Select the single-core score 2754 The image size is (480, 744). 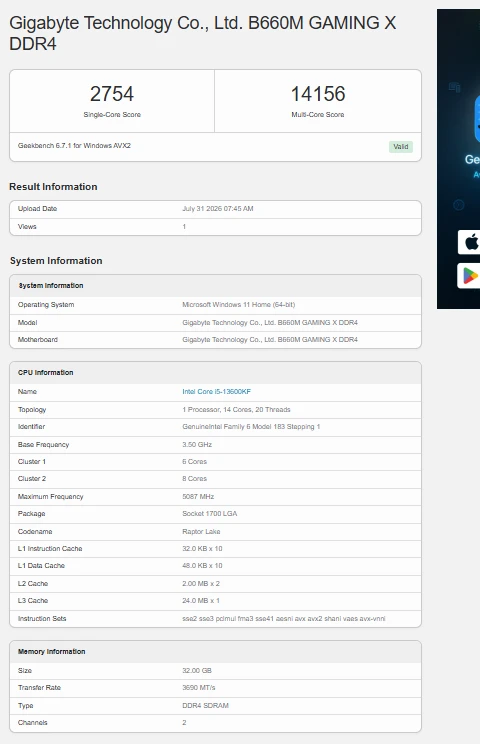pos(112,93)
